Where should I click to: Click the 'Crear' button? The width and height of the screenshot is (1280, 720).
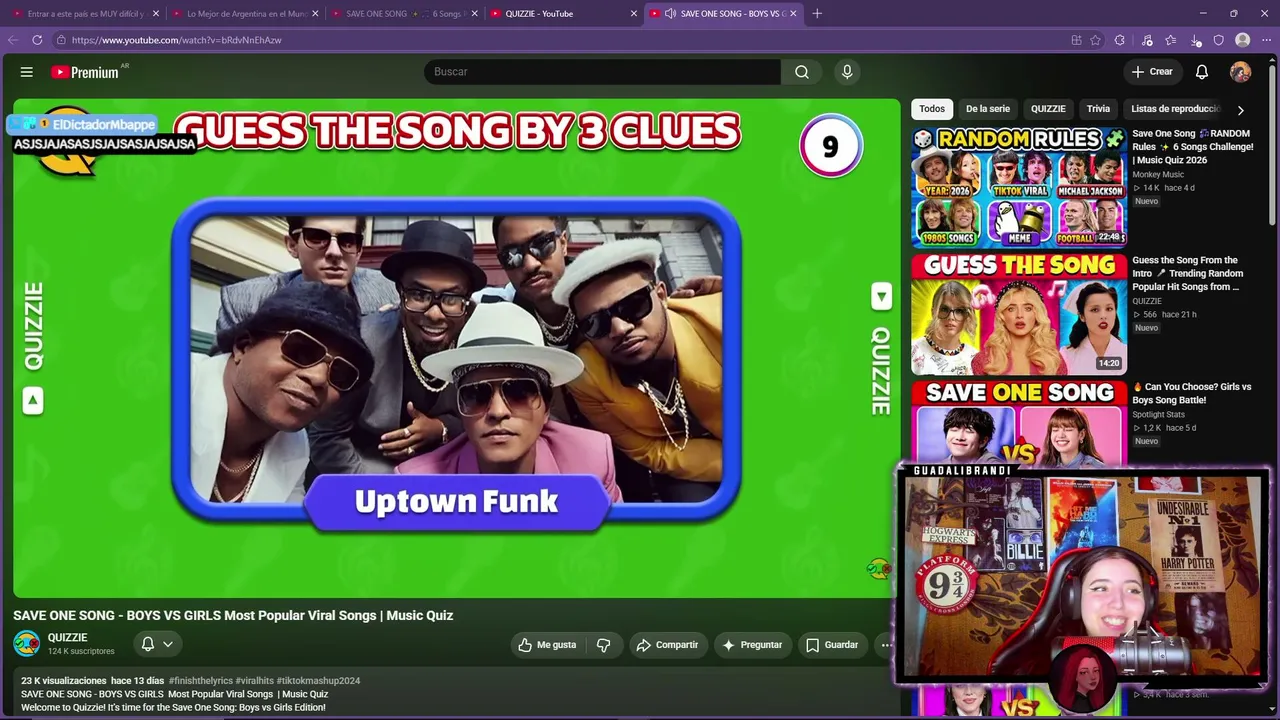[1152, 72]
